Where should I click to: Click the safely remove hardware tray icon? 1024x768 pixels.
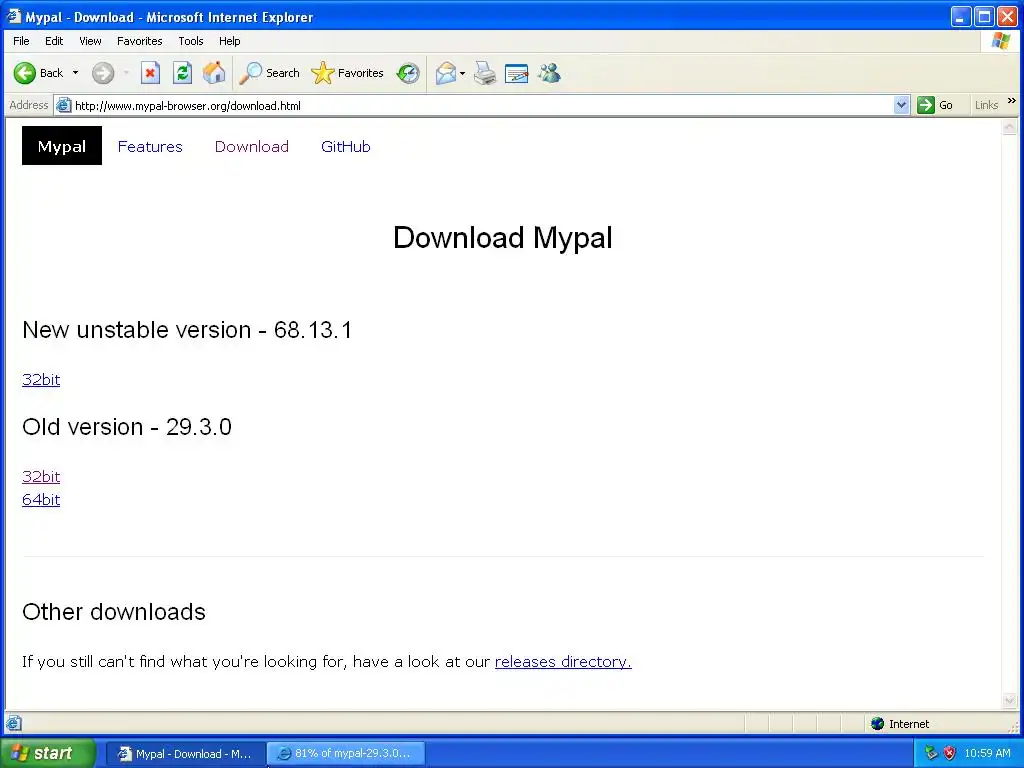(x=931, y=754)
